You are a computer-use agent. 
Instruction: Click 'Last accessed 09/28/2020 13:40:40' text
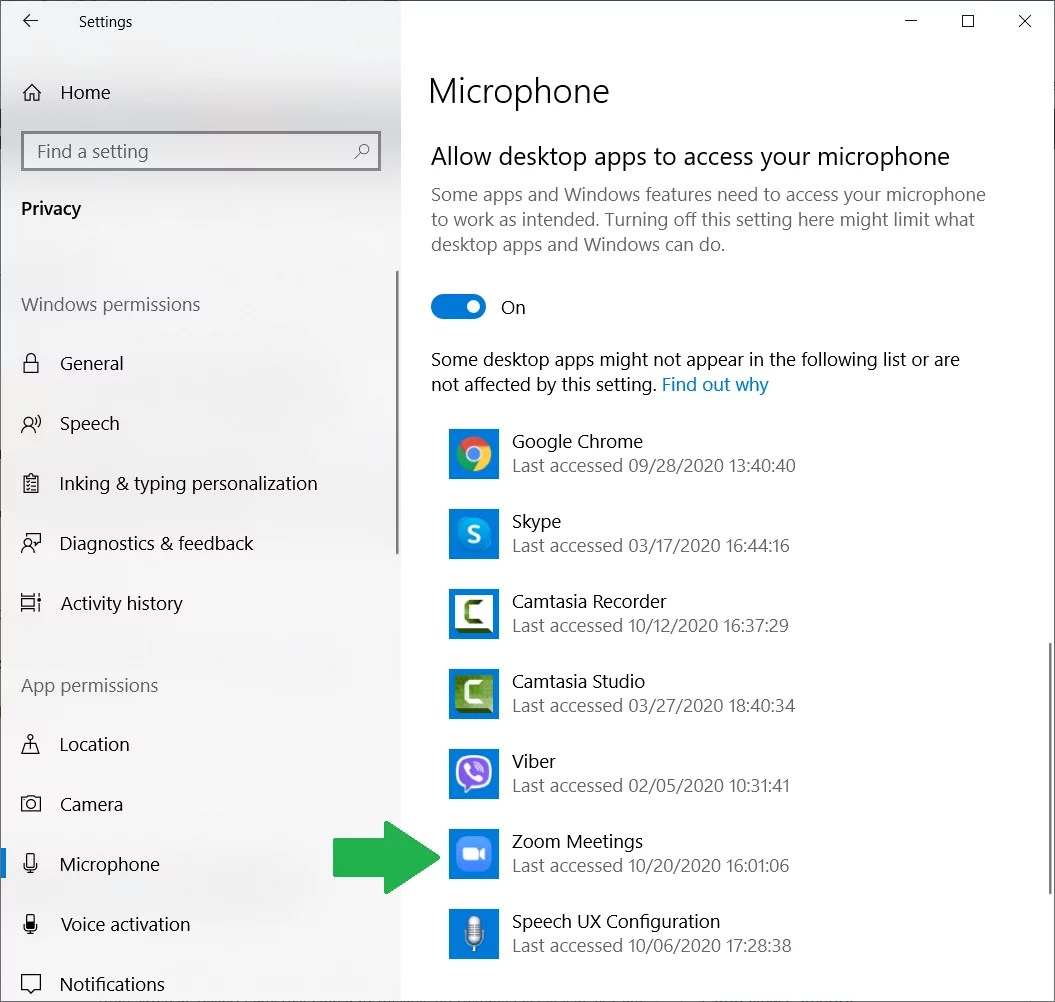click(x=653, y=466)
